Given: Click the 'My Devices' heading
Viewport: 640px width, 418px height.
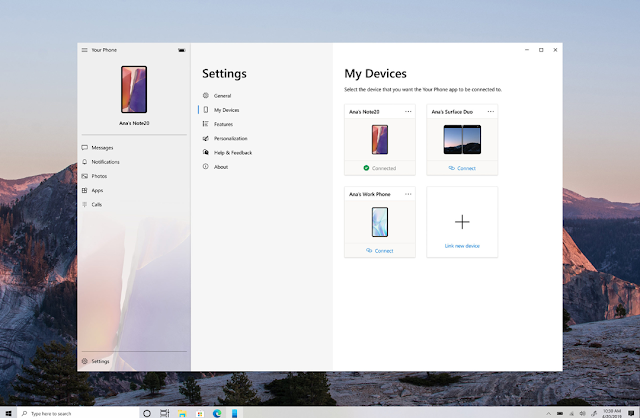Looking at the screenshot, I should 376,73.
